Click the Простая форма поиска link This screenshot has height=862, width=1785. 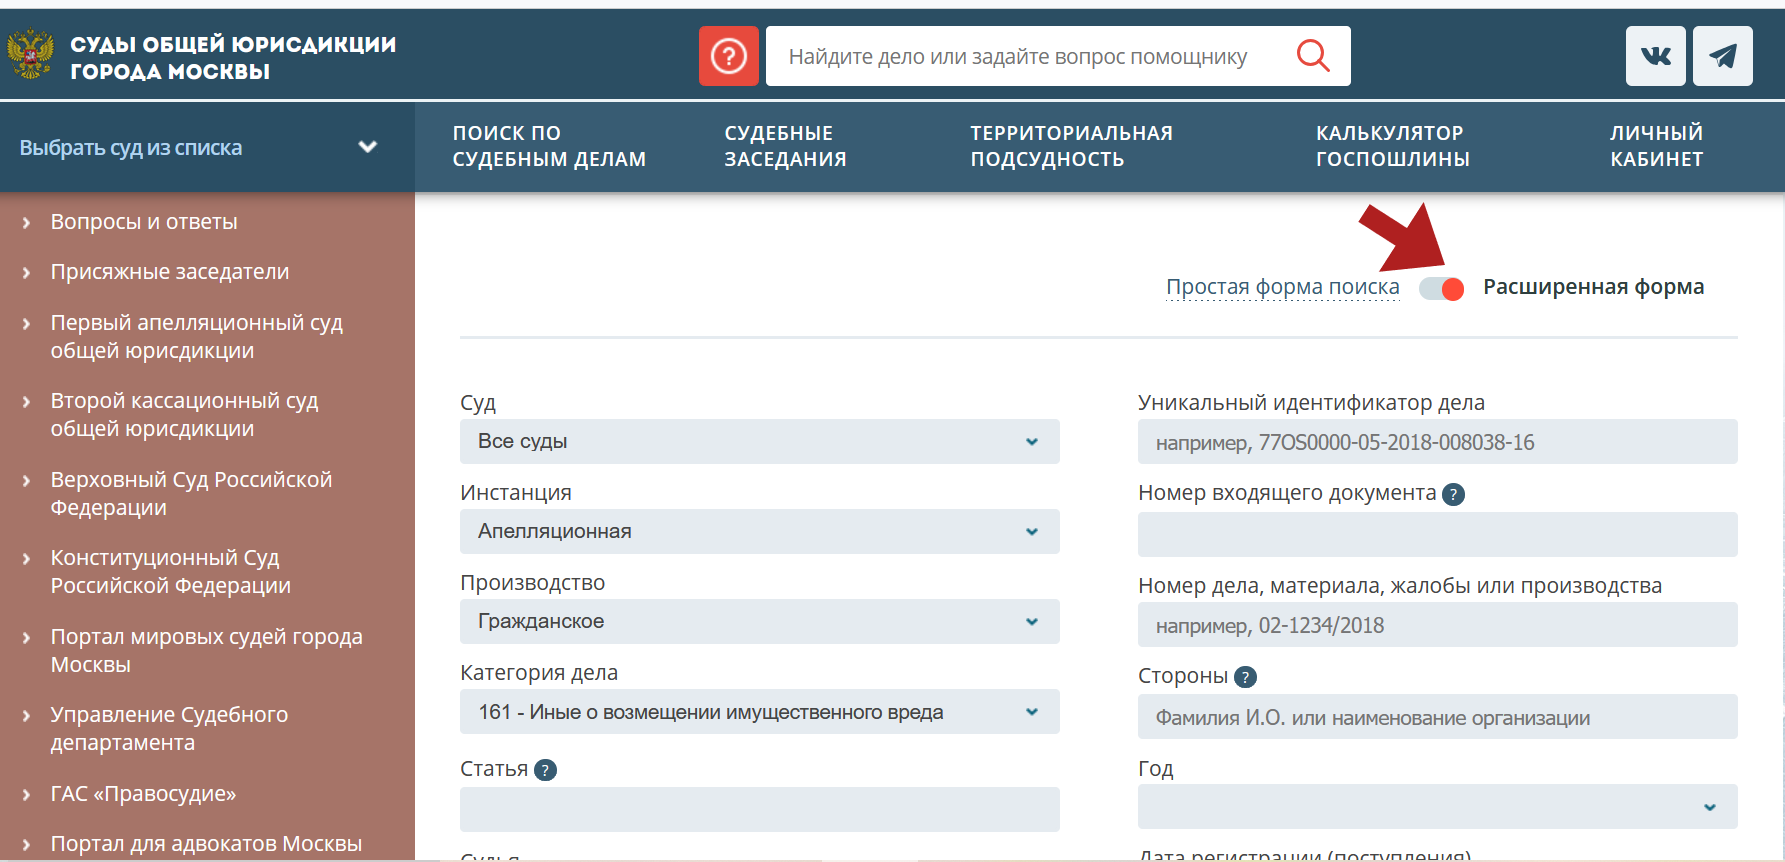tap(1282, 287)
